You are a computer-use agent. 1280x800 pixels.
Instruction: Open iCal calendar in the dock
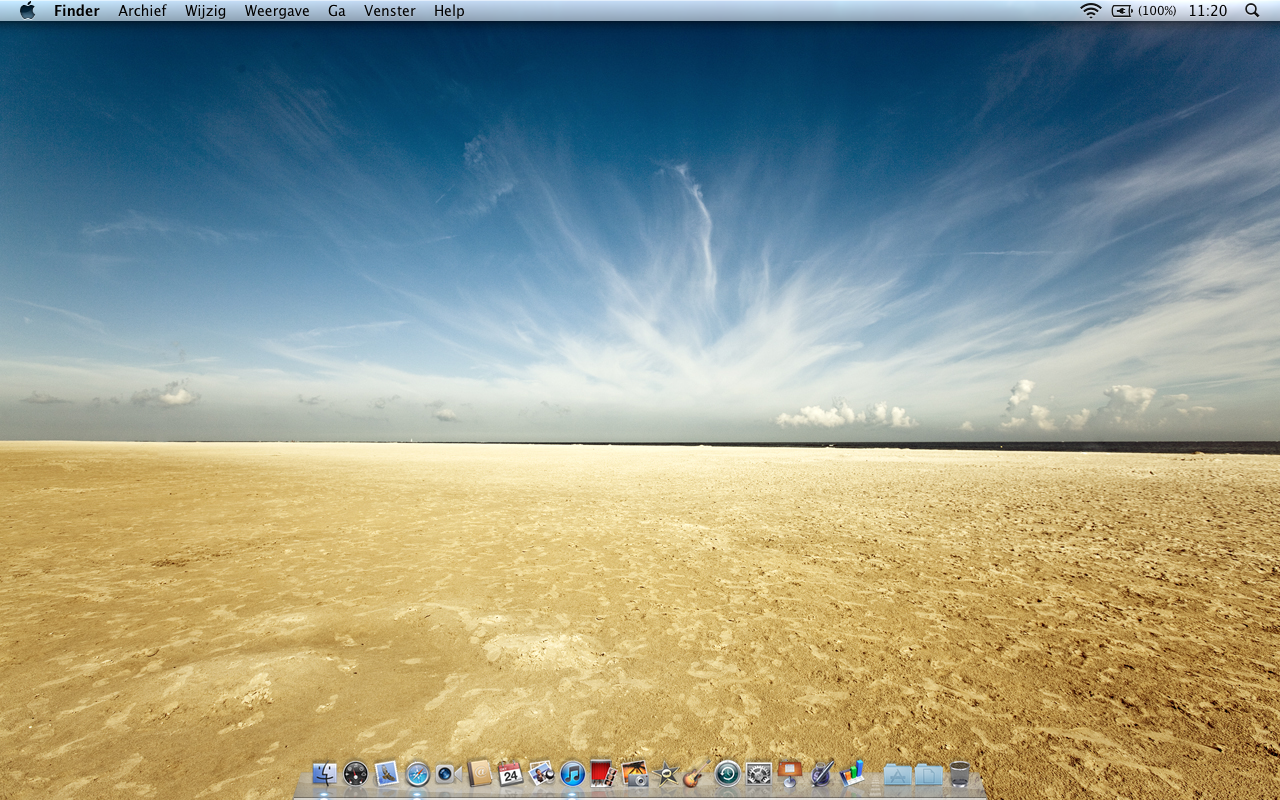[x=510, y=773]
